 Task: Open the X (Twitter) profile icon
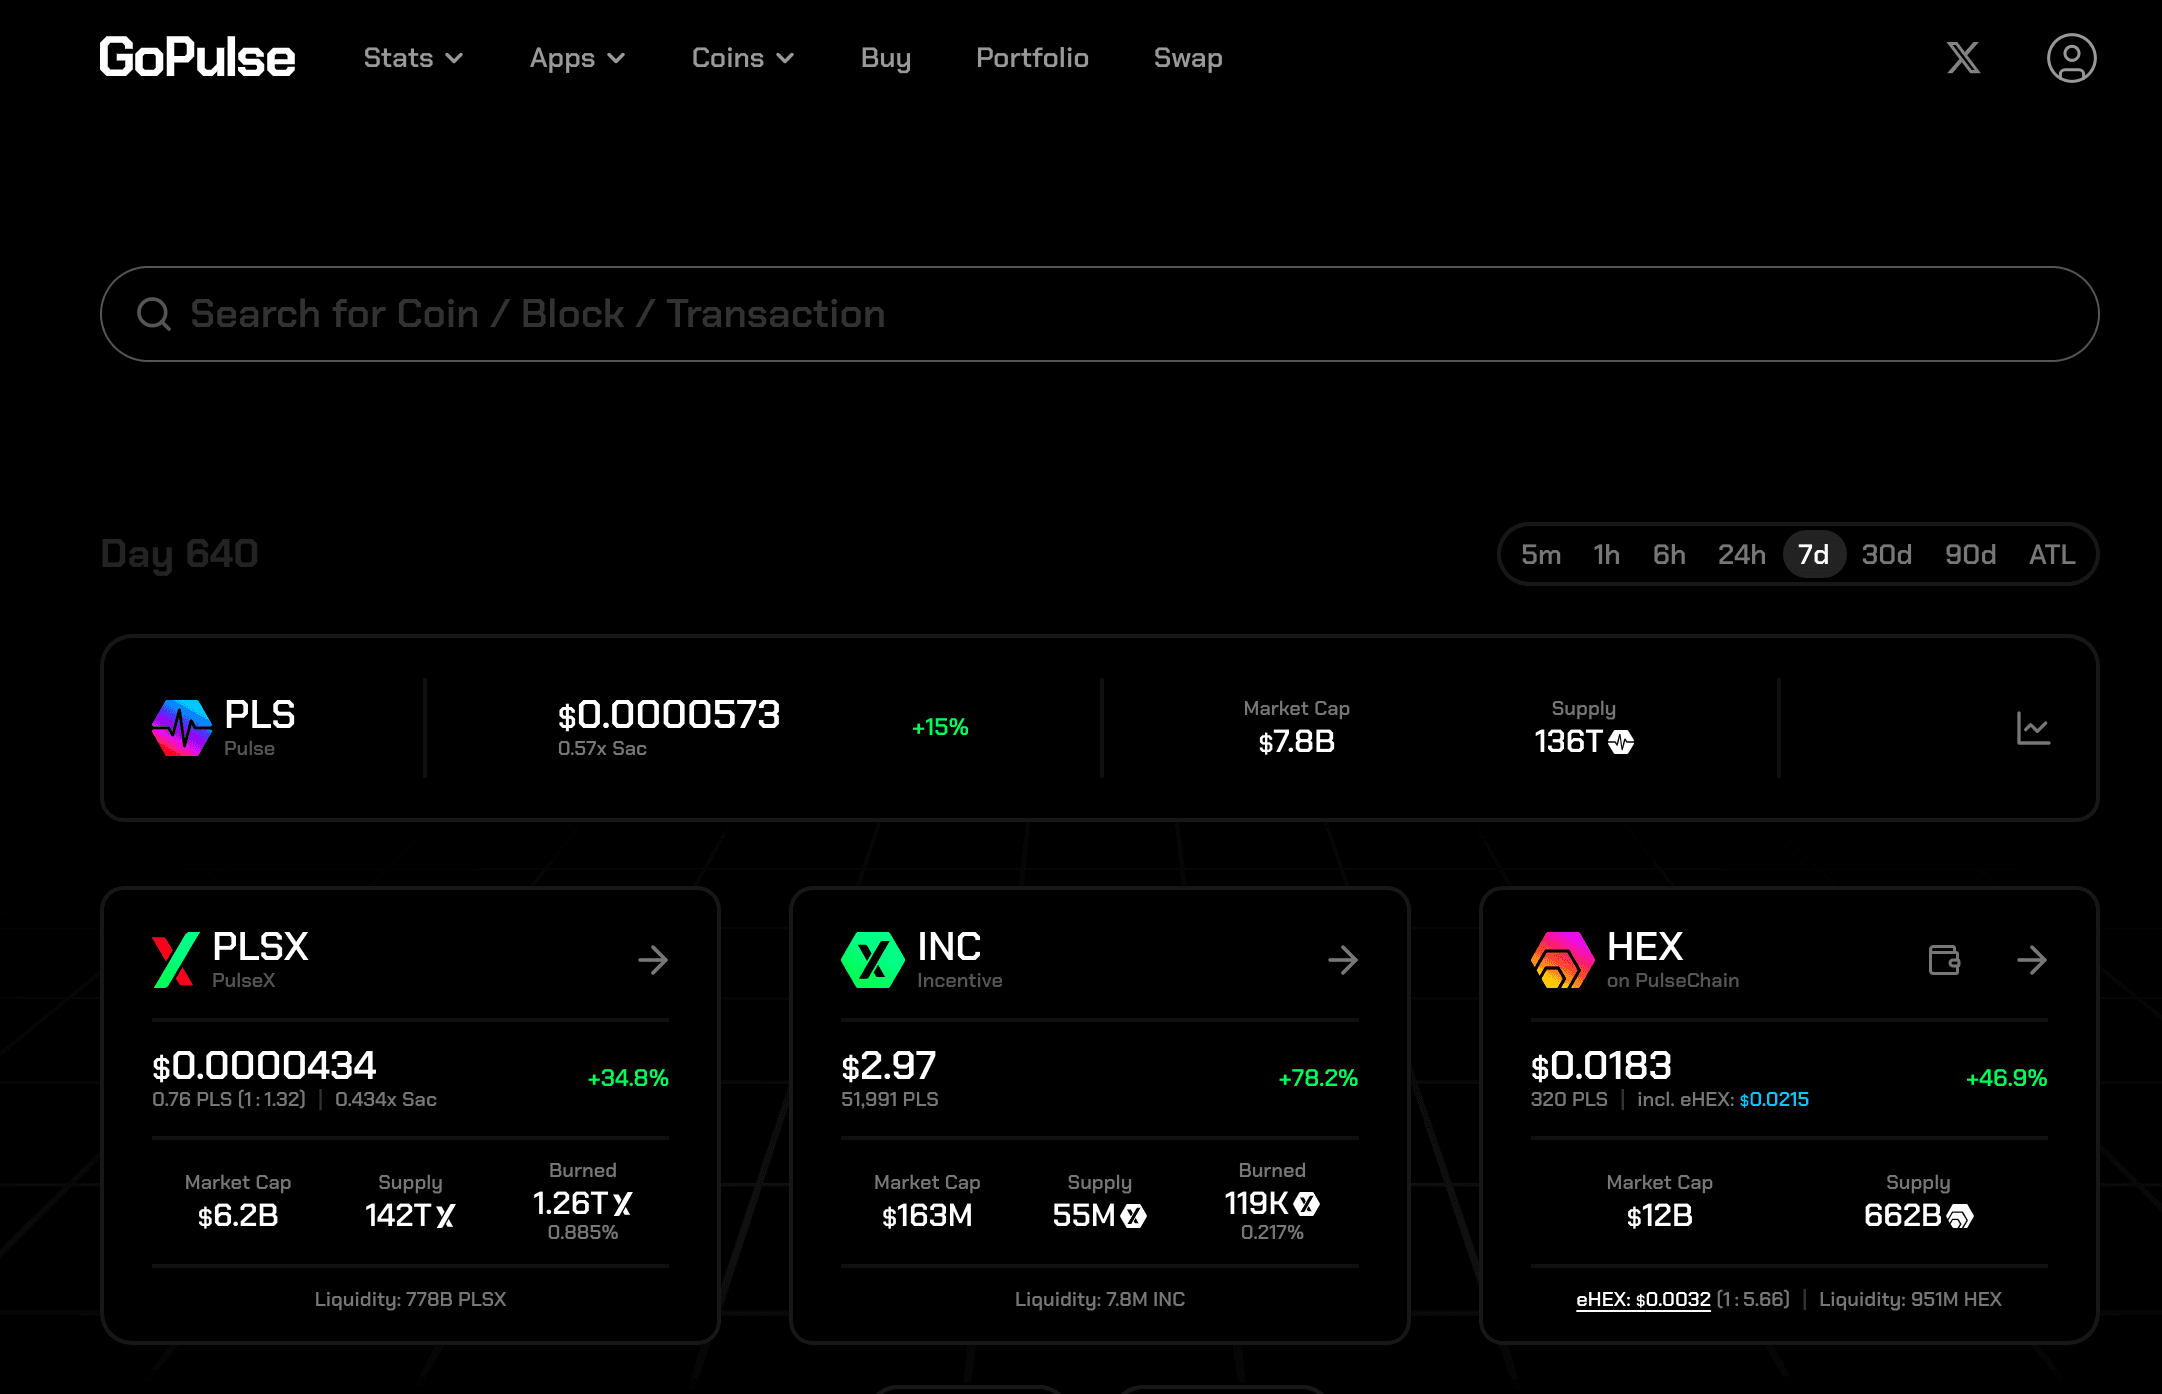(x=1963, y=58)
